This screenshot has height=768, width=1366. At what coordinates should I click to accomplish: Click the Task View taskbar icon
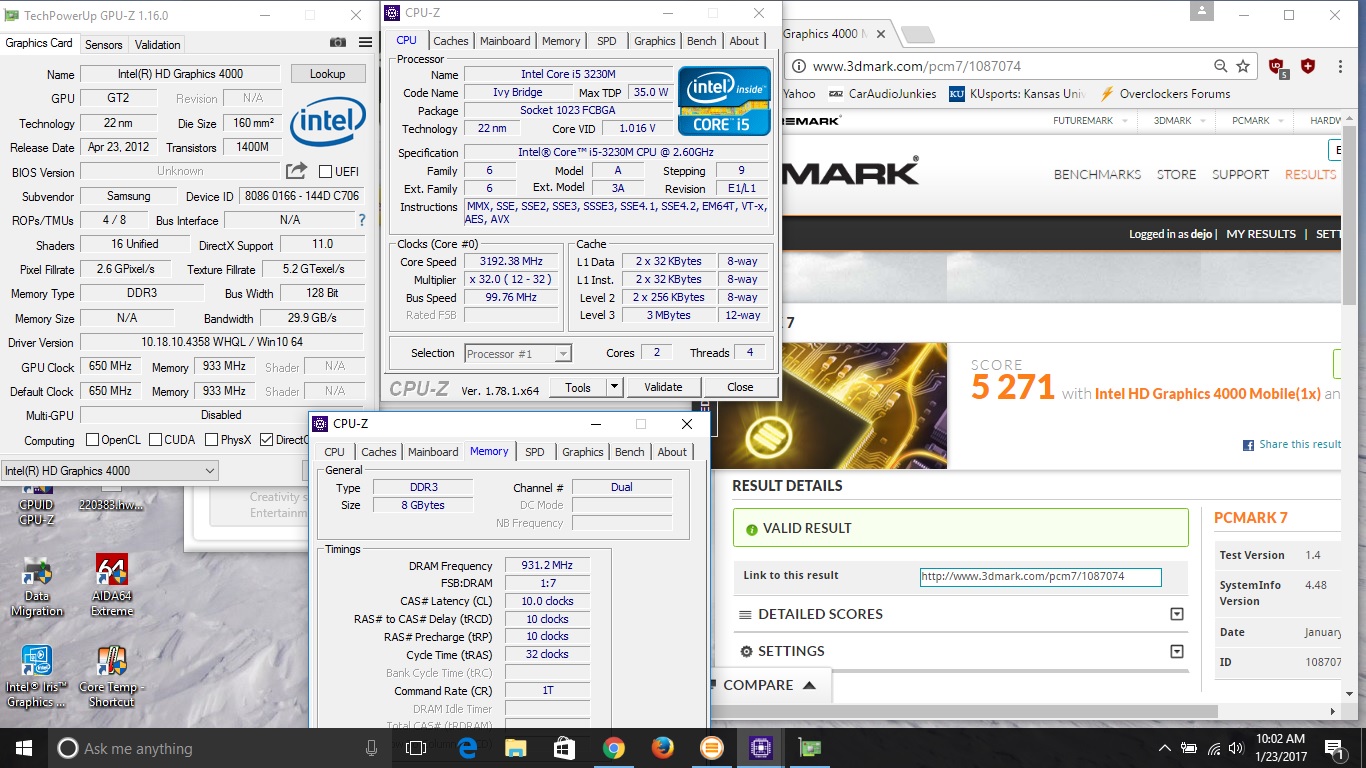coord(416,748)
